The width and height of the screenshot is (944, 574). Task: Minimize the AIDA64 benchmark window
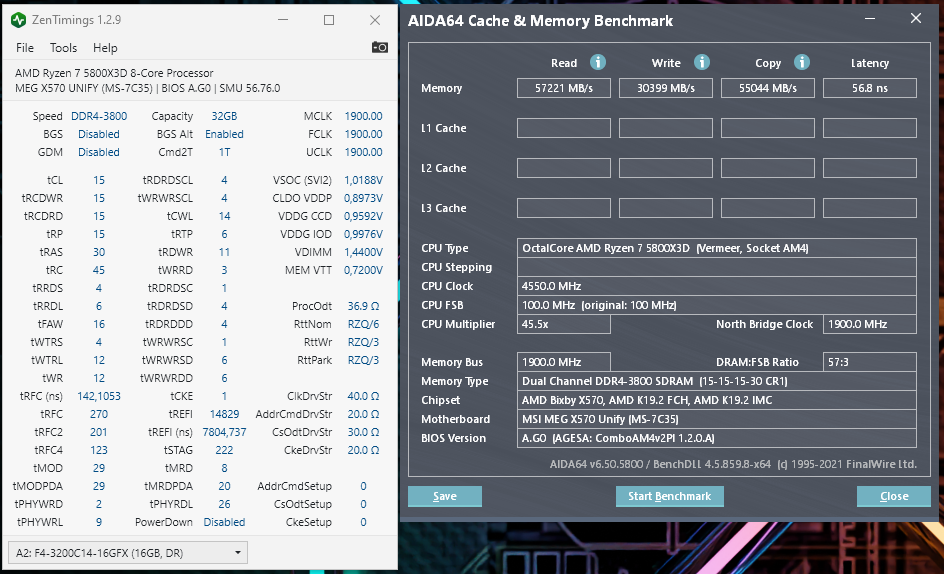(870, 19)
